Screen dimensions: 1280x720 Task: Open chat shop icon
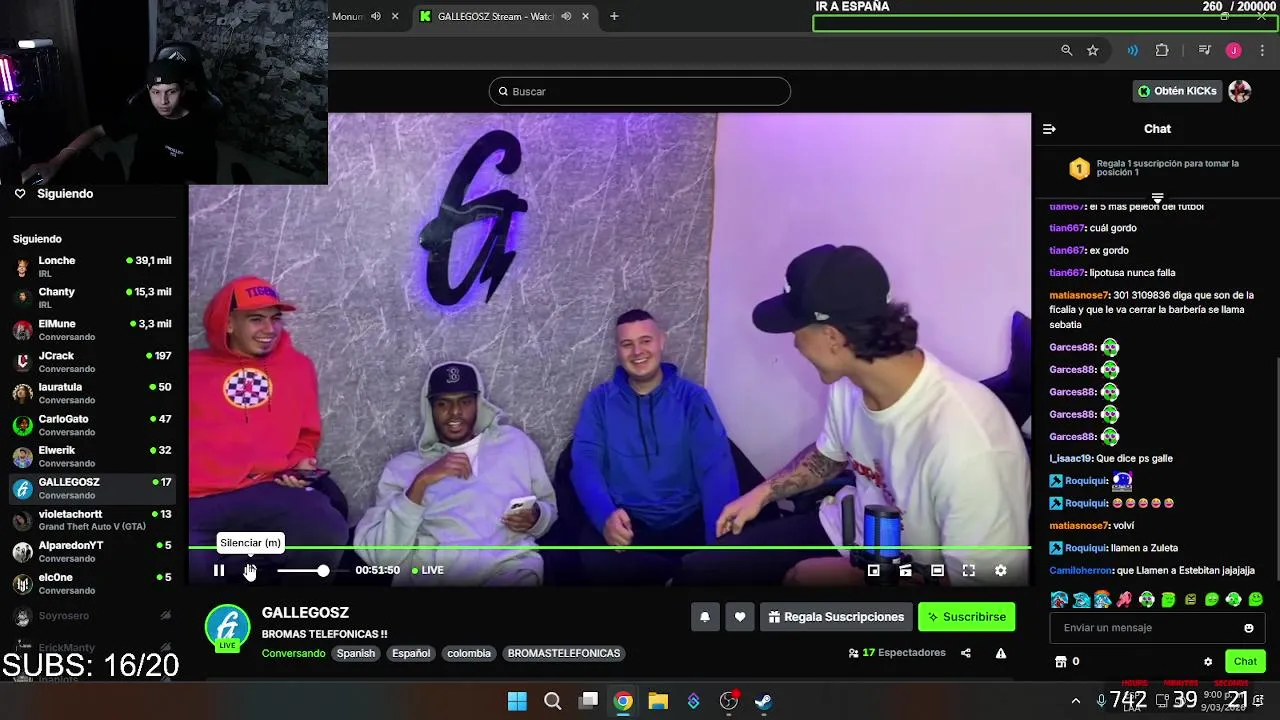coord(1061,661)
